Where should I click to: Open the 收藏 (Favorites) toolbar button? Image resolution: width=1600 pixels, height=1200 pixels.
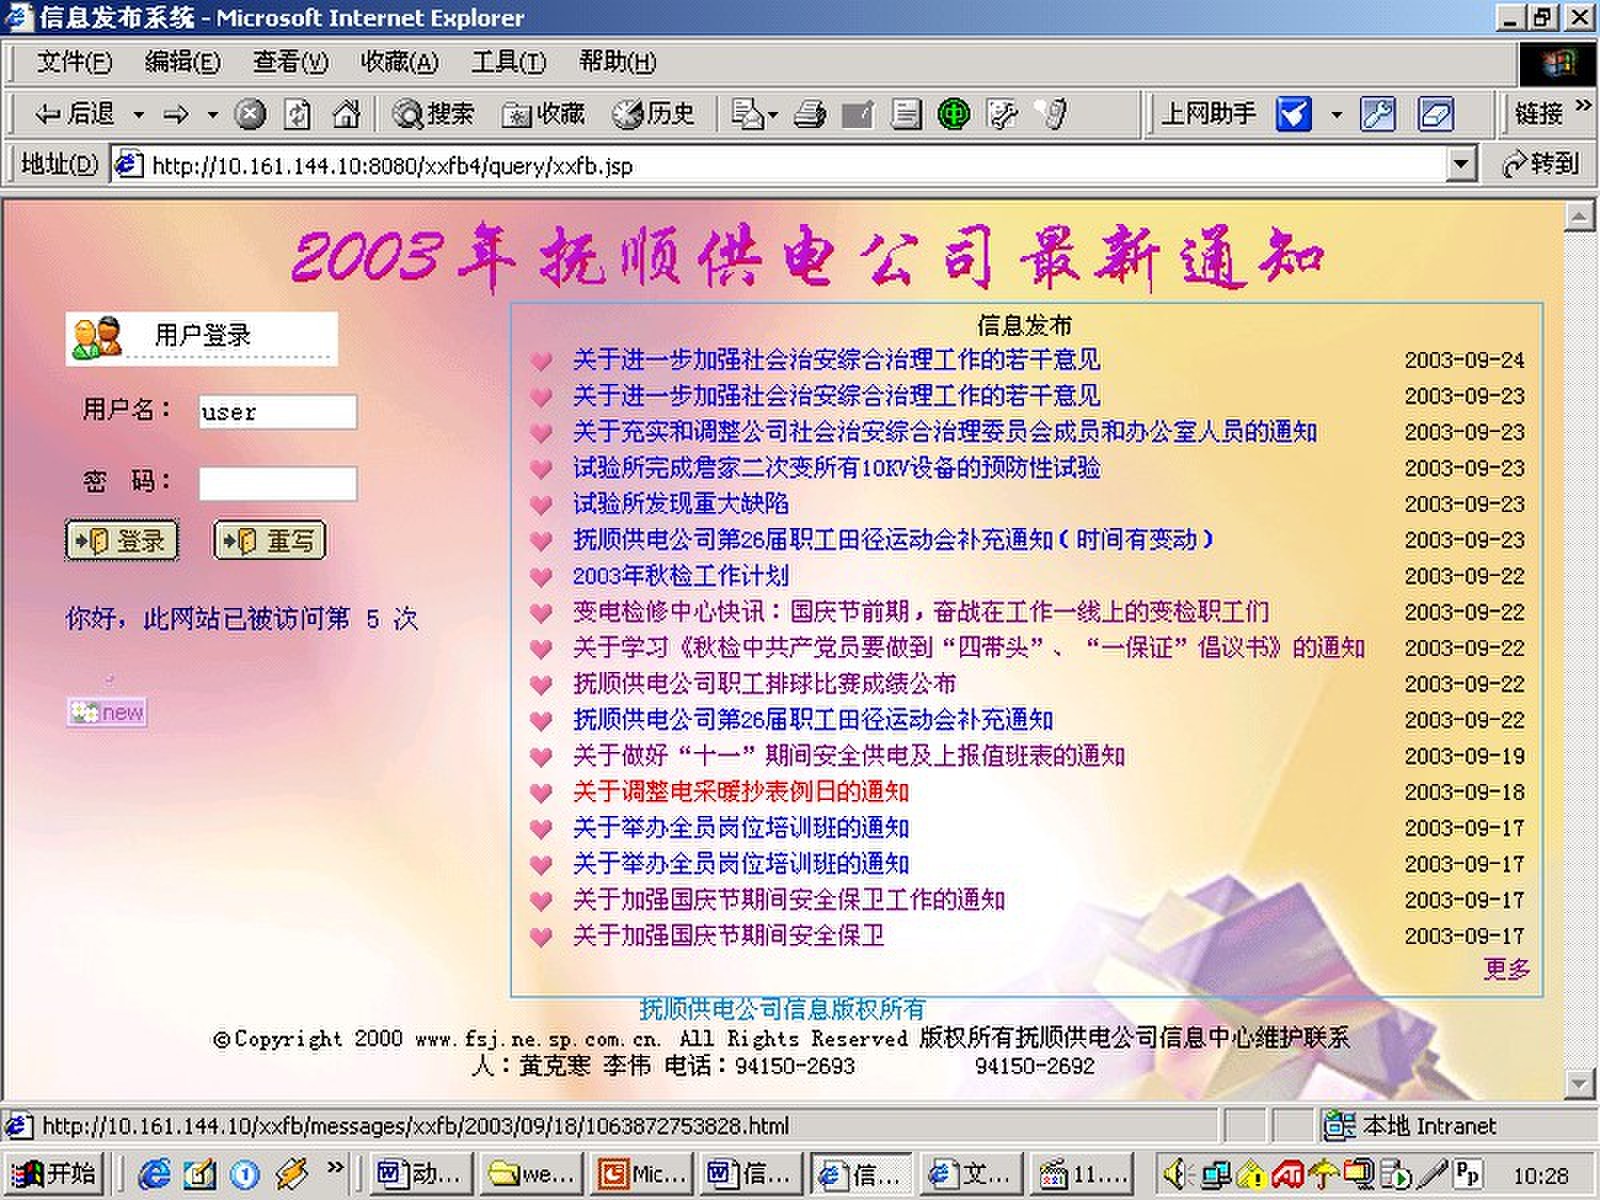tap(544, 115)
